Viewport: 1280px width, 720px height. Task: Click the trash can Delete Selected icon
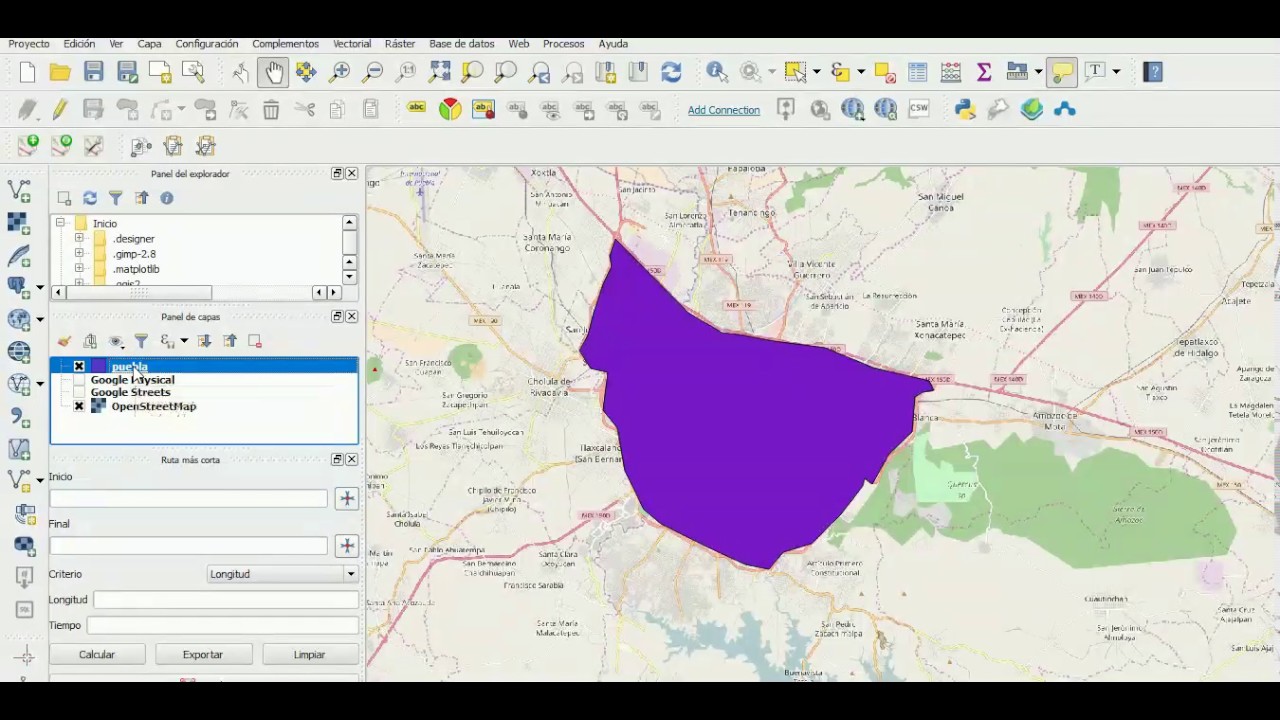point(271,110)
